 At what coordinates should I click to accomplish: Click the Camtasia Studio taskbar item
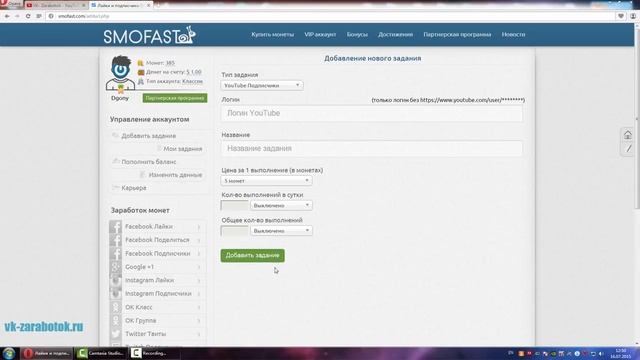point(101,353)
